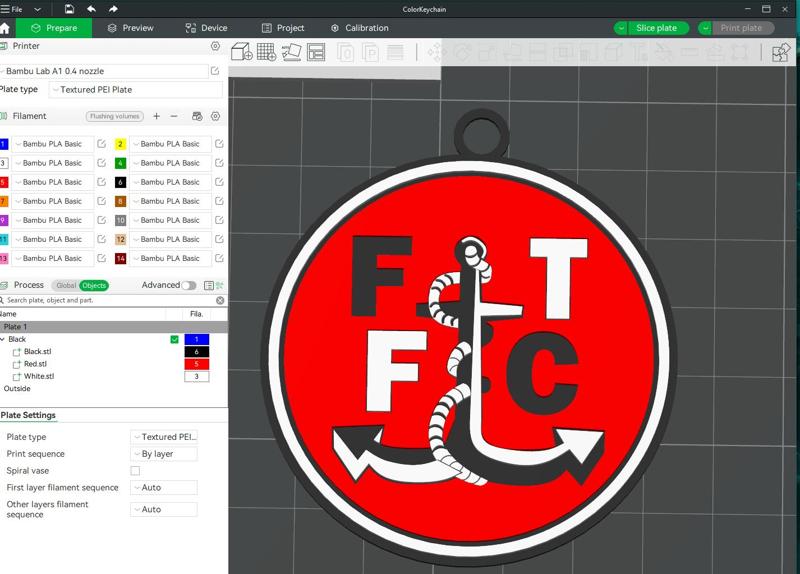The height and width of the screenshot is (574, 800).
Task: Click the Add plate grid icon
Action: (x=266, y=52)
